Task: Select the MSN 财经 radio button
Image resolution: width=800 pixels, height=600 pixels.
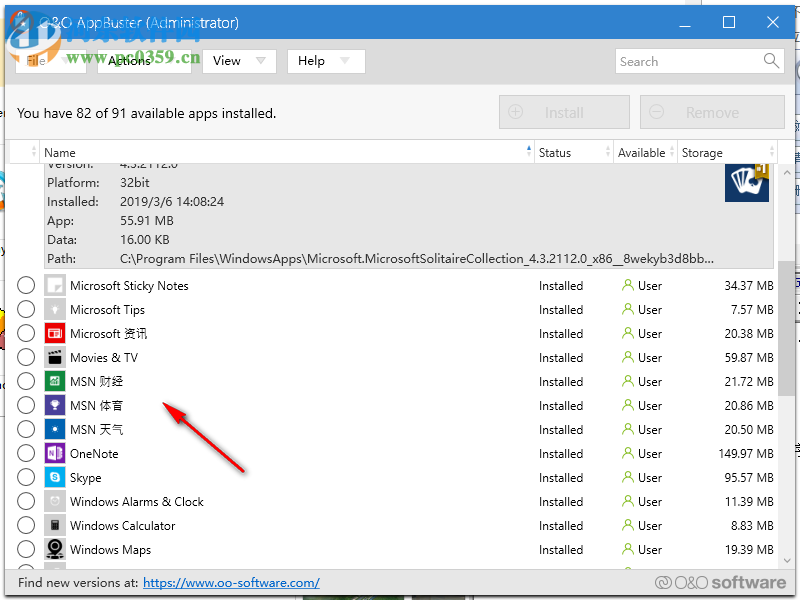Action: [x=26, y=382]
